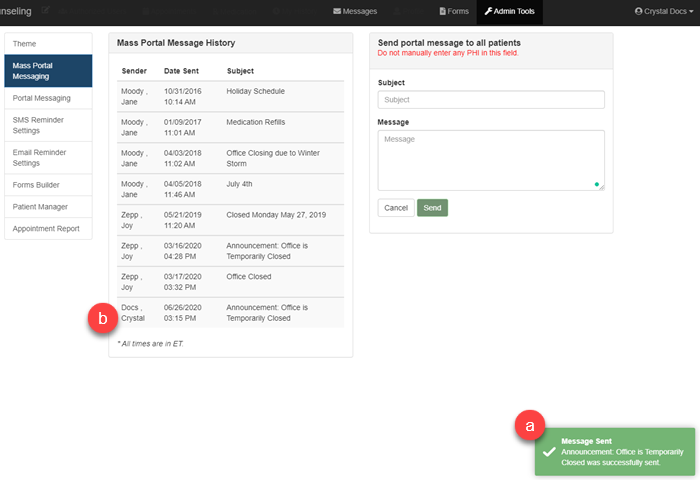
Task: Click the envelope icon beside Messages
Action: coord(337,11)
